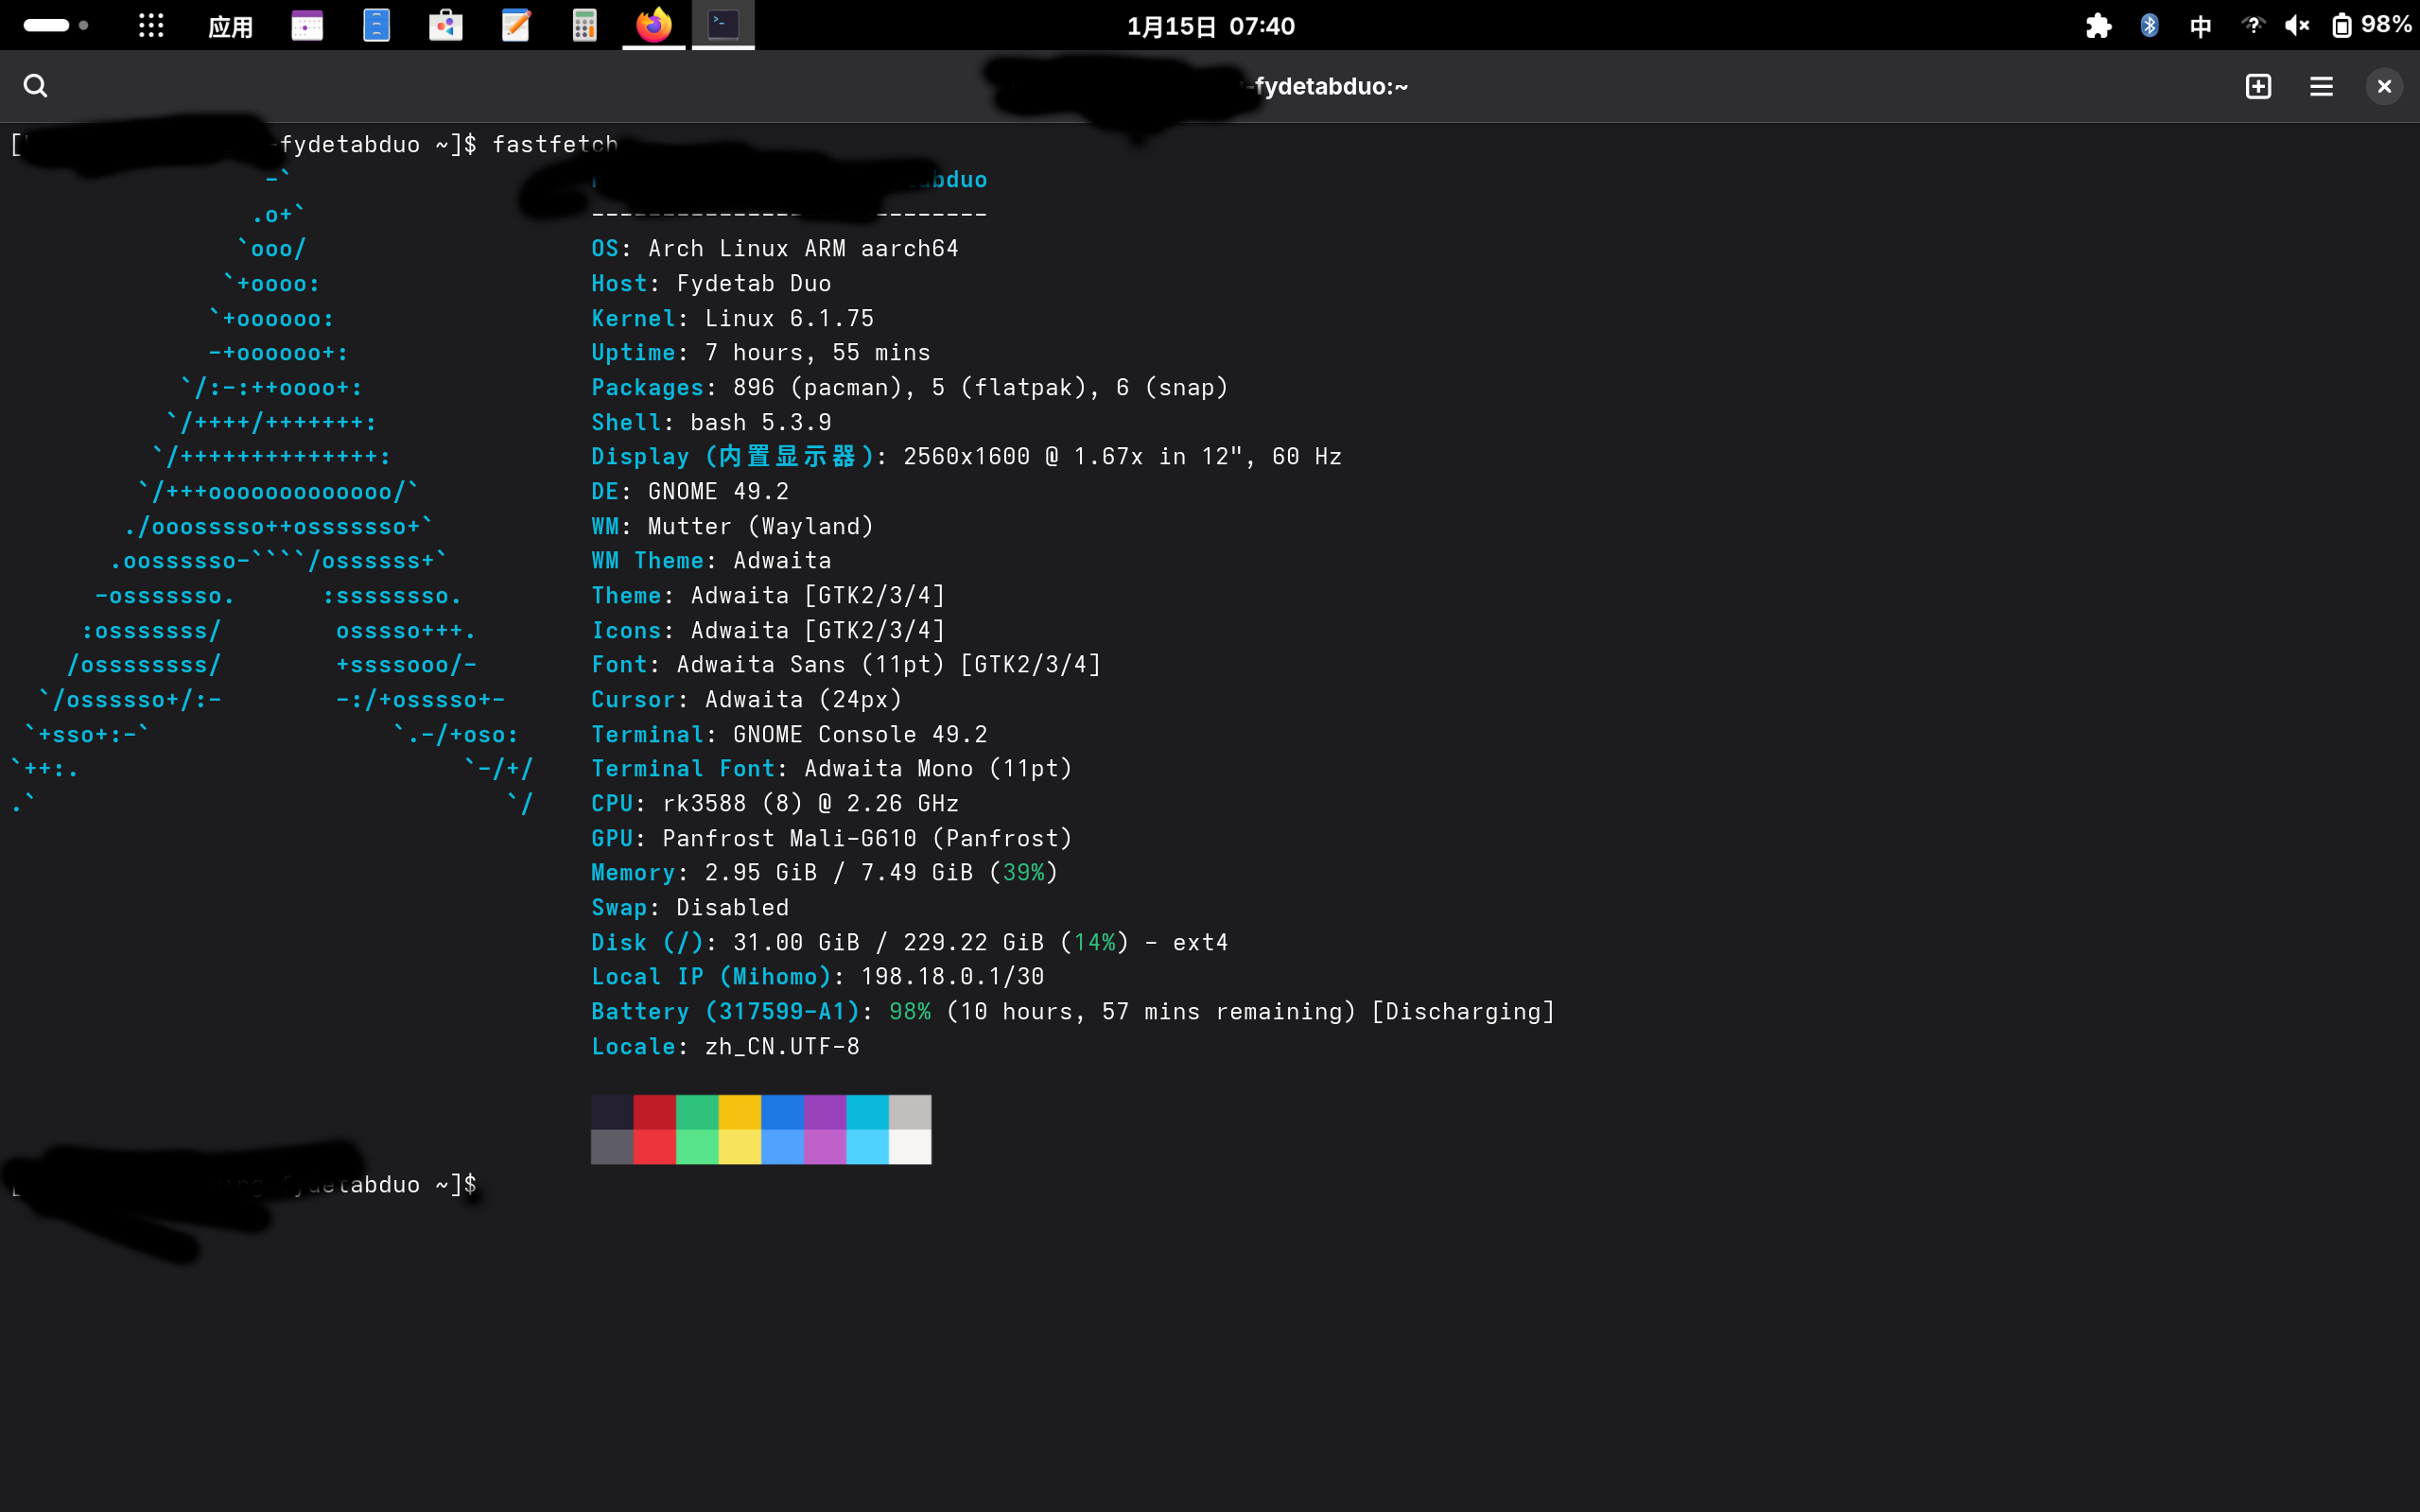2420x1512 pixels.
Task: Click the Icons: Adwaita line
Action: [x=768, y=630]
